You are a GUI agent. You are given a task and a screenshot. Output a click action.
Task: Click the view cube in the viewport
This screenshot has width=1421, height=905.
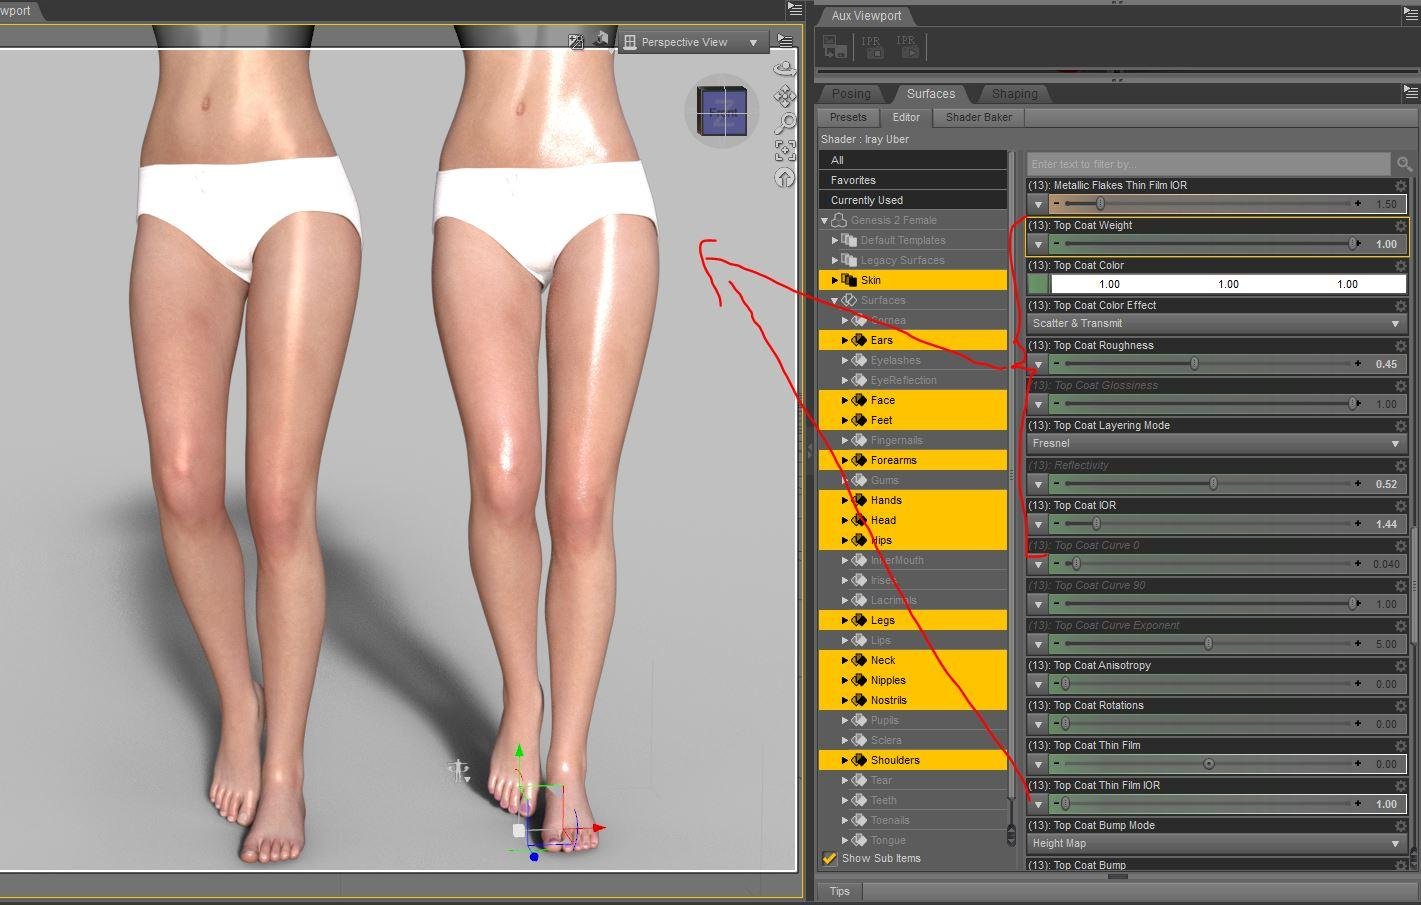pos(722,110)
